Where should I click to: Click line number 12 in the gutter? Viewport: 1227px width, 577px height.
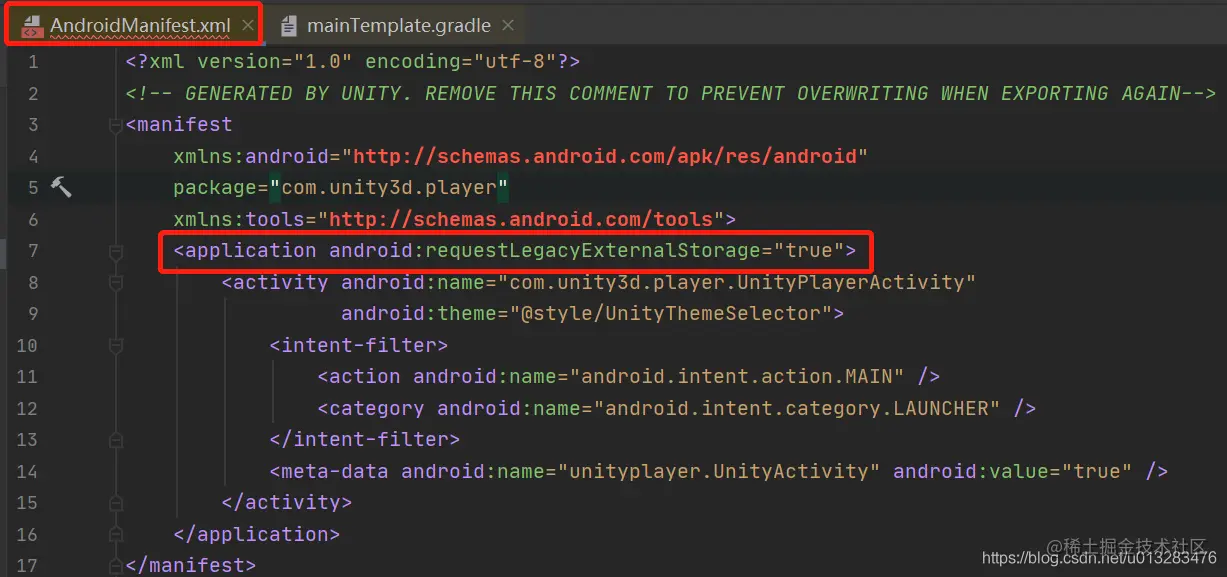(x=27, y=408)
